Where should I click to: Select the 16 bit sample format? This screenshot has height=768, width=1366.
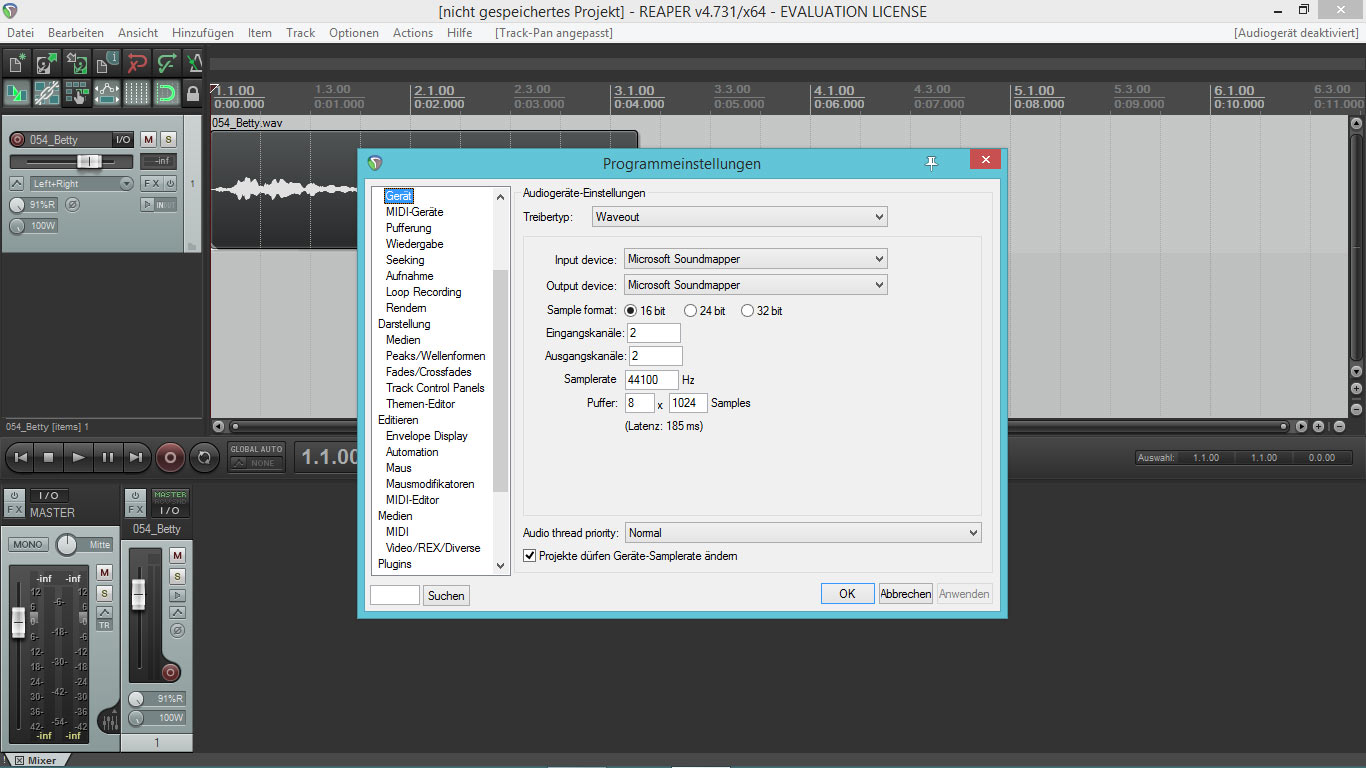coord(645,311)
